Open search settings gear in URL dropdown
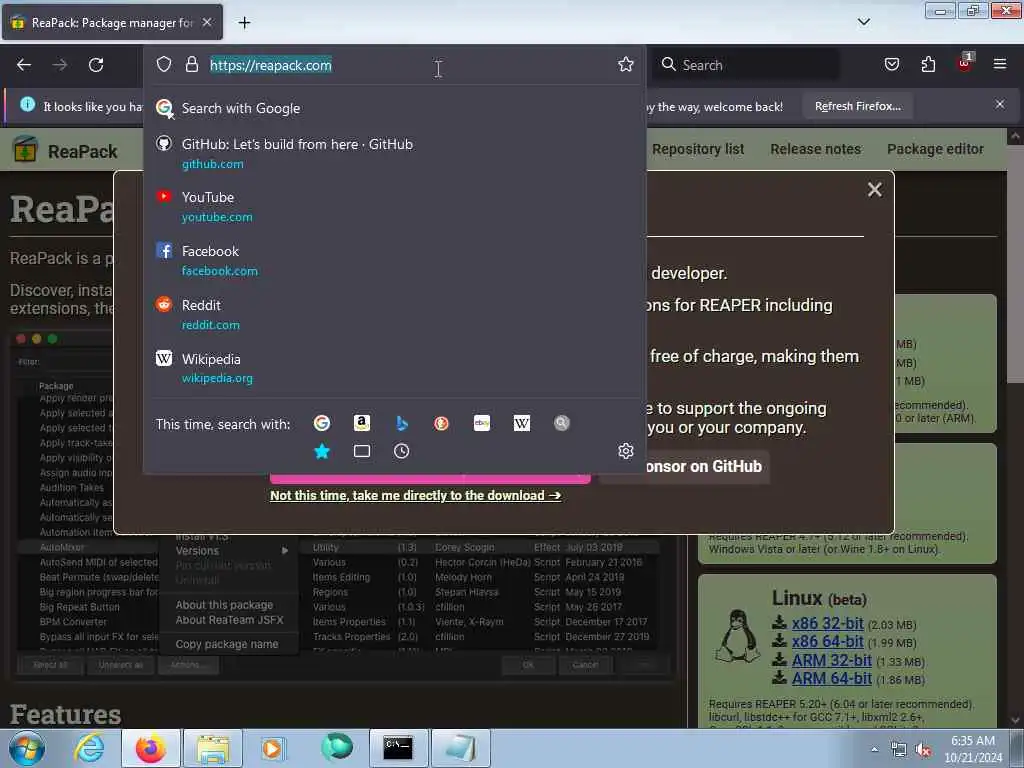The width and height of the screenshot is (1024, 768). pos(626,451)
